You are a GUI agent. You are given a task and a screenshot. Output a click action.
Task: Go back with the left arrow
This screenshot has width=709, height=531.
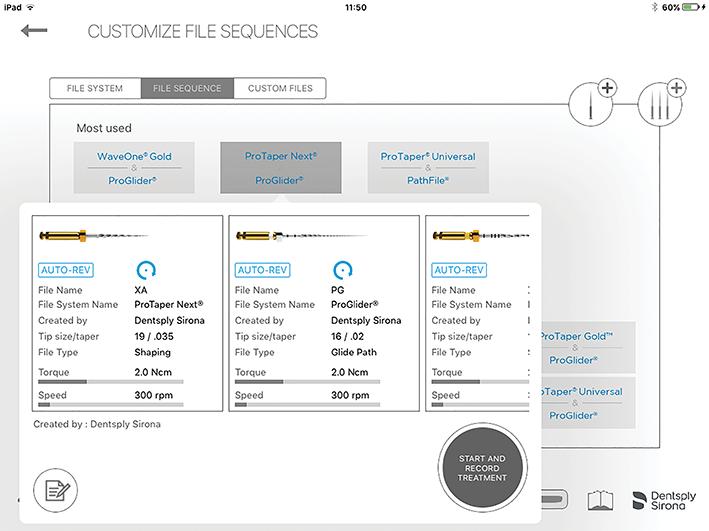34,31
